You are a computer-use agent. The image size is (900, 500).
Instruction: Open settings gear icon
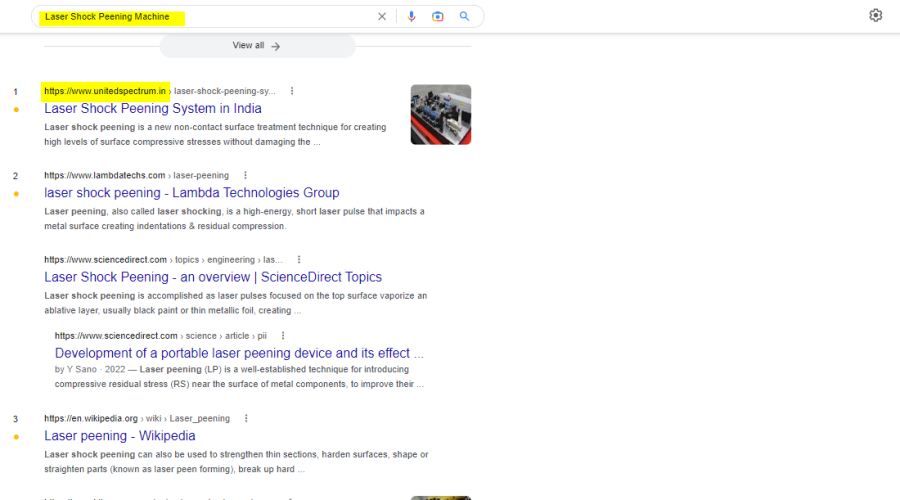click(876, 15)
